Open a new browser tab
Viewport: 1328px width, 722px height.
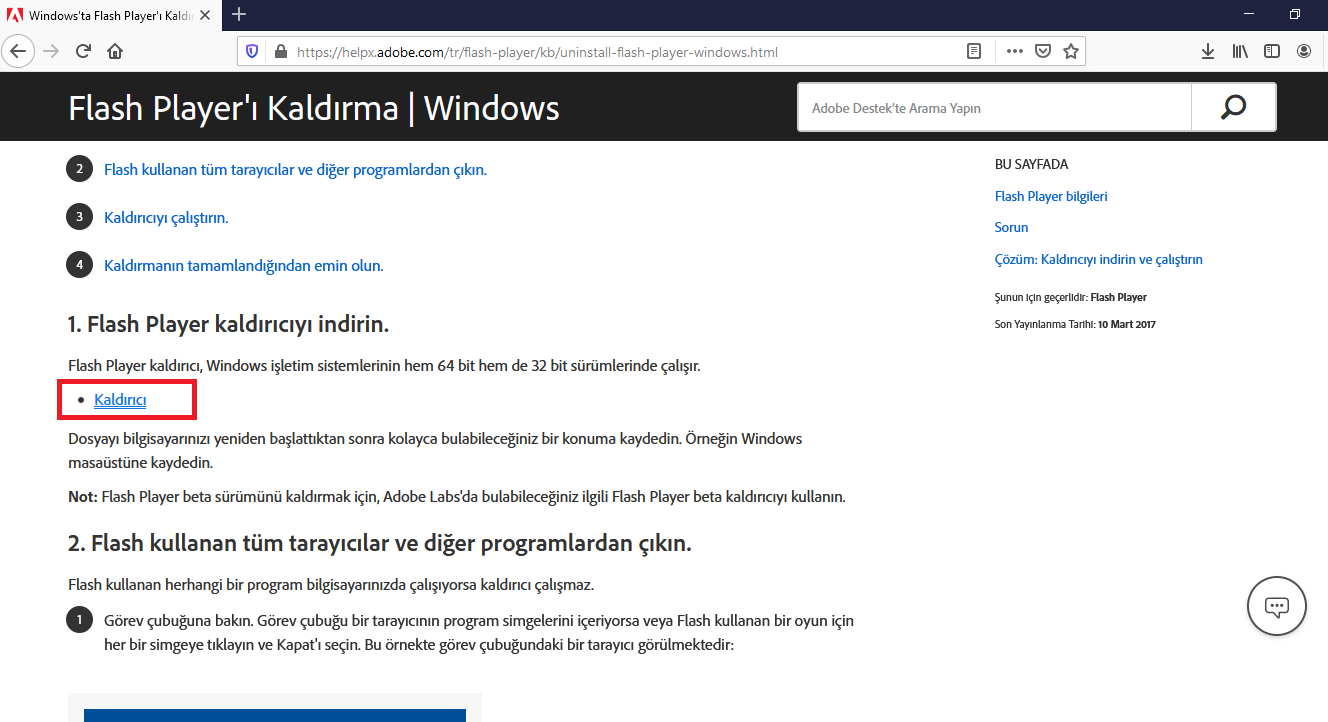coord(239,15)
